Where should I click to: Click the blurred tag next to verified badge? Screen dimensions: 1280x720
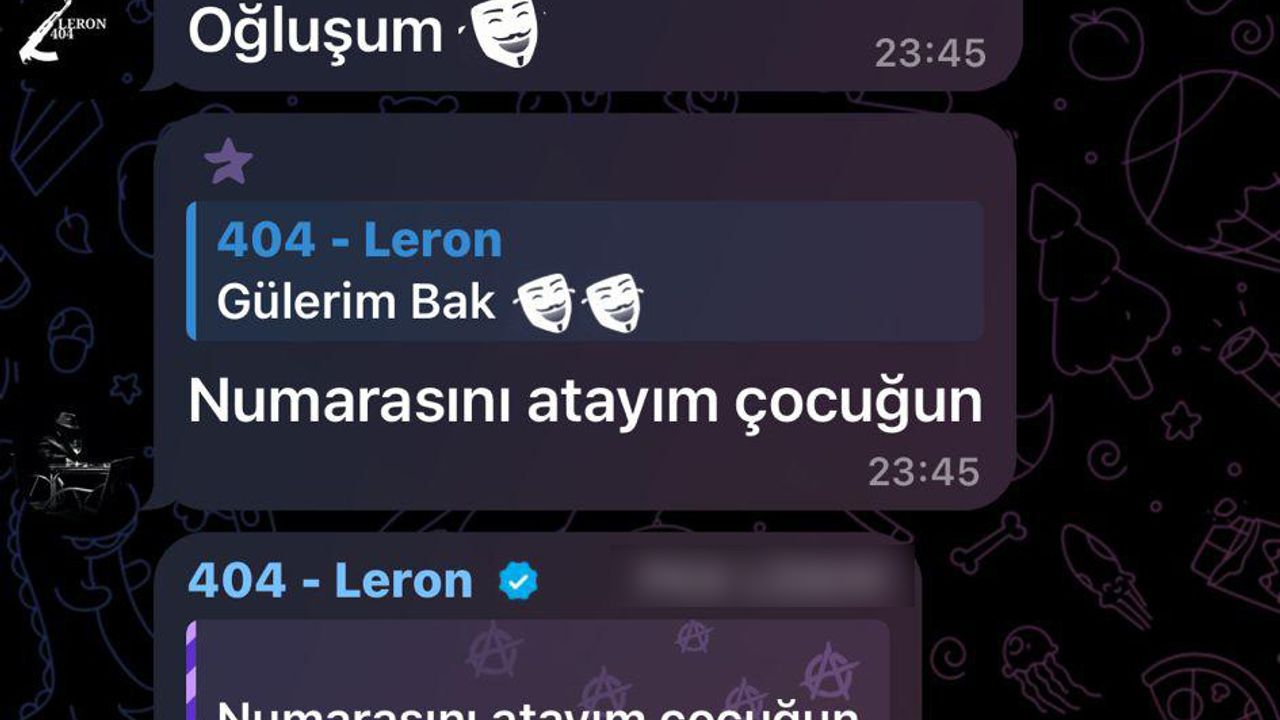(764, 576)
